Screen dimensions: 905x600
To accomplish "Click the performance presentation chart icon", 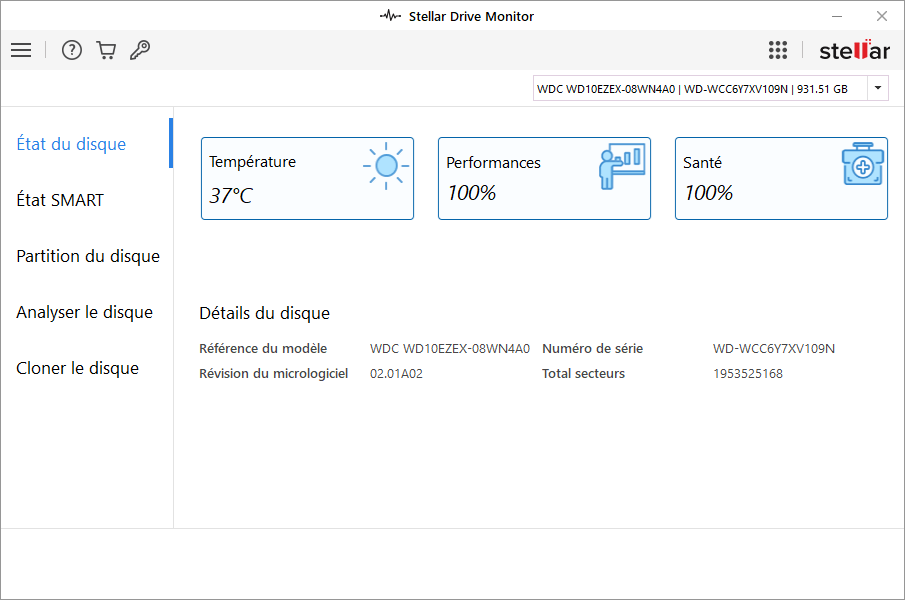I will (621, 166).
